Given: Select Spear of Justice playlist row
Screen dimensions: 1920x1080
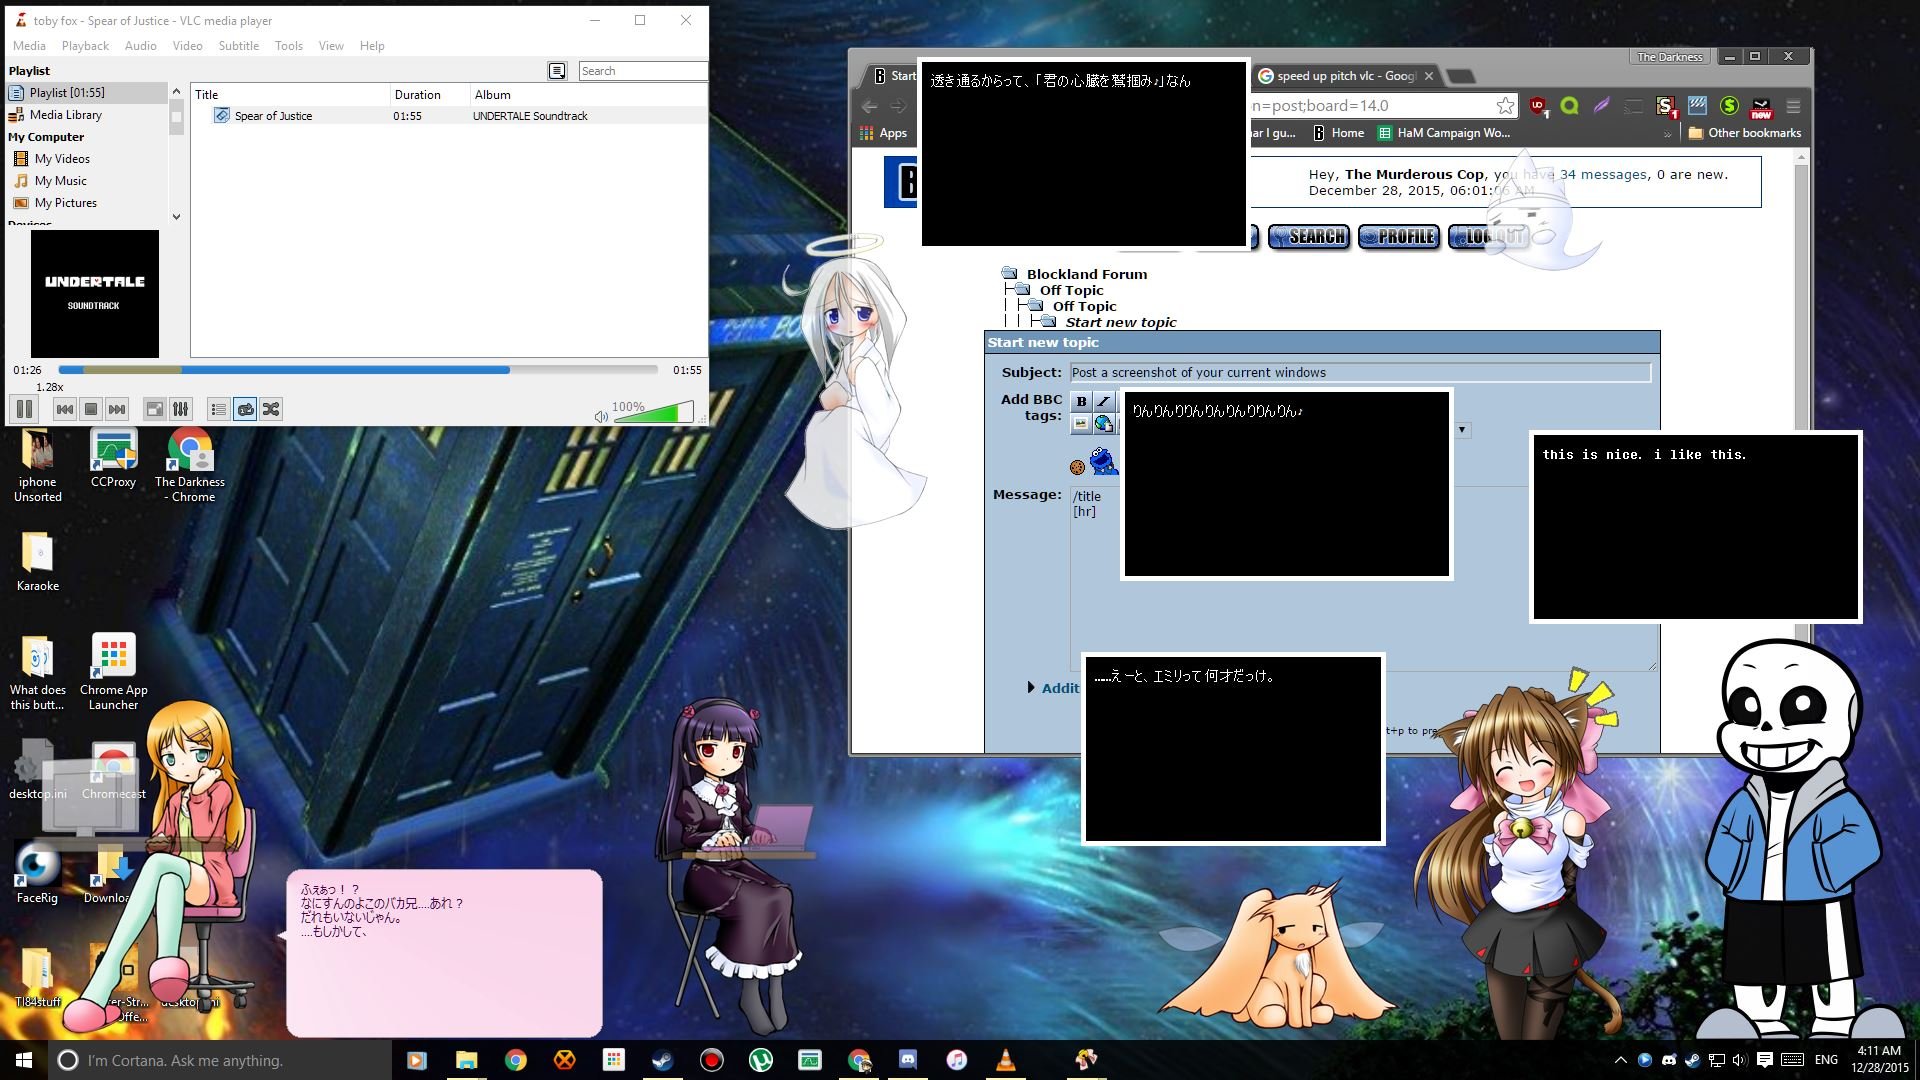Looking at the screenshot, I should tap(449, 116).
